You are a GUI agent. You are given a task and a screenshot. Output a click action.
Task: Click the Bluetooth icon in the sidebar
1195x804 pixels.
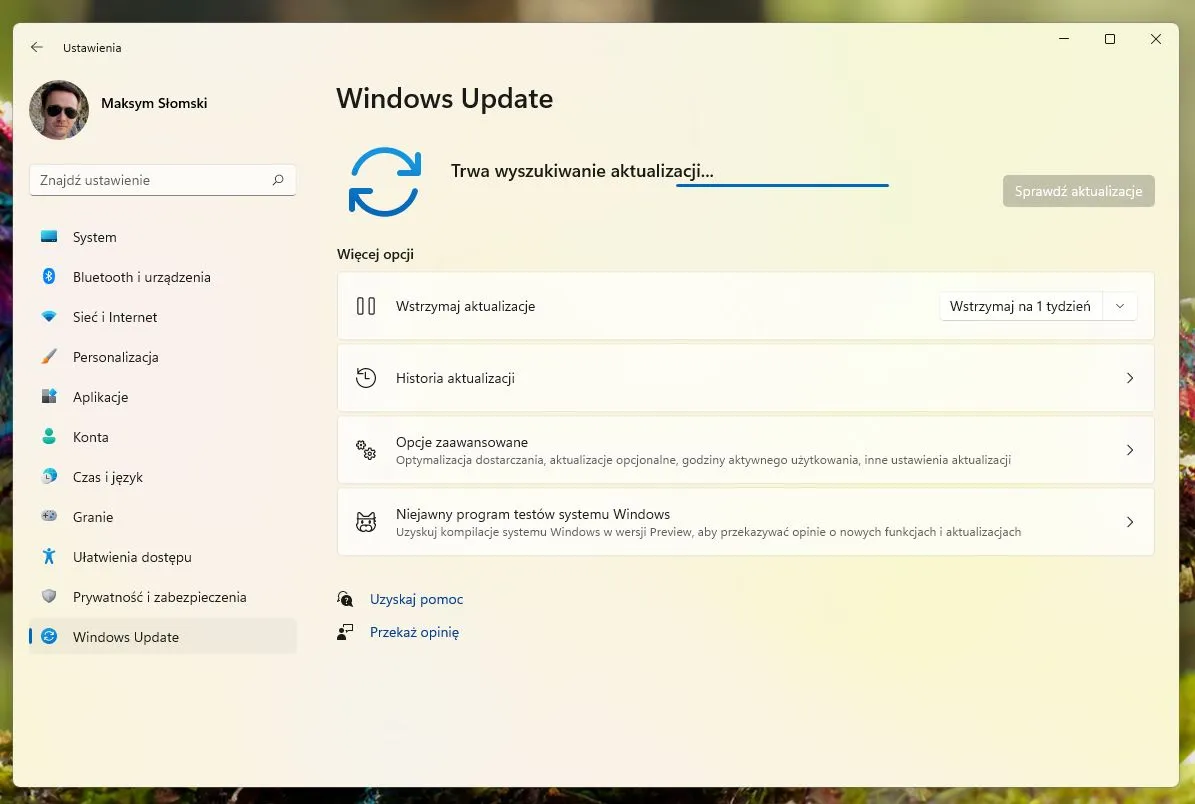point(49,277)
